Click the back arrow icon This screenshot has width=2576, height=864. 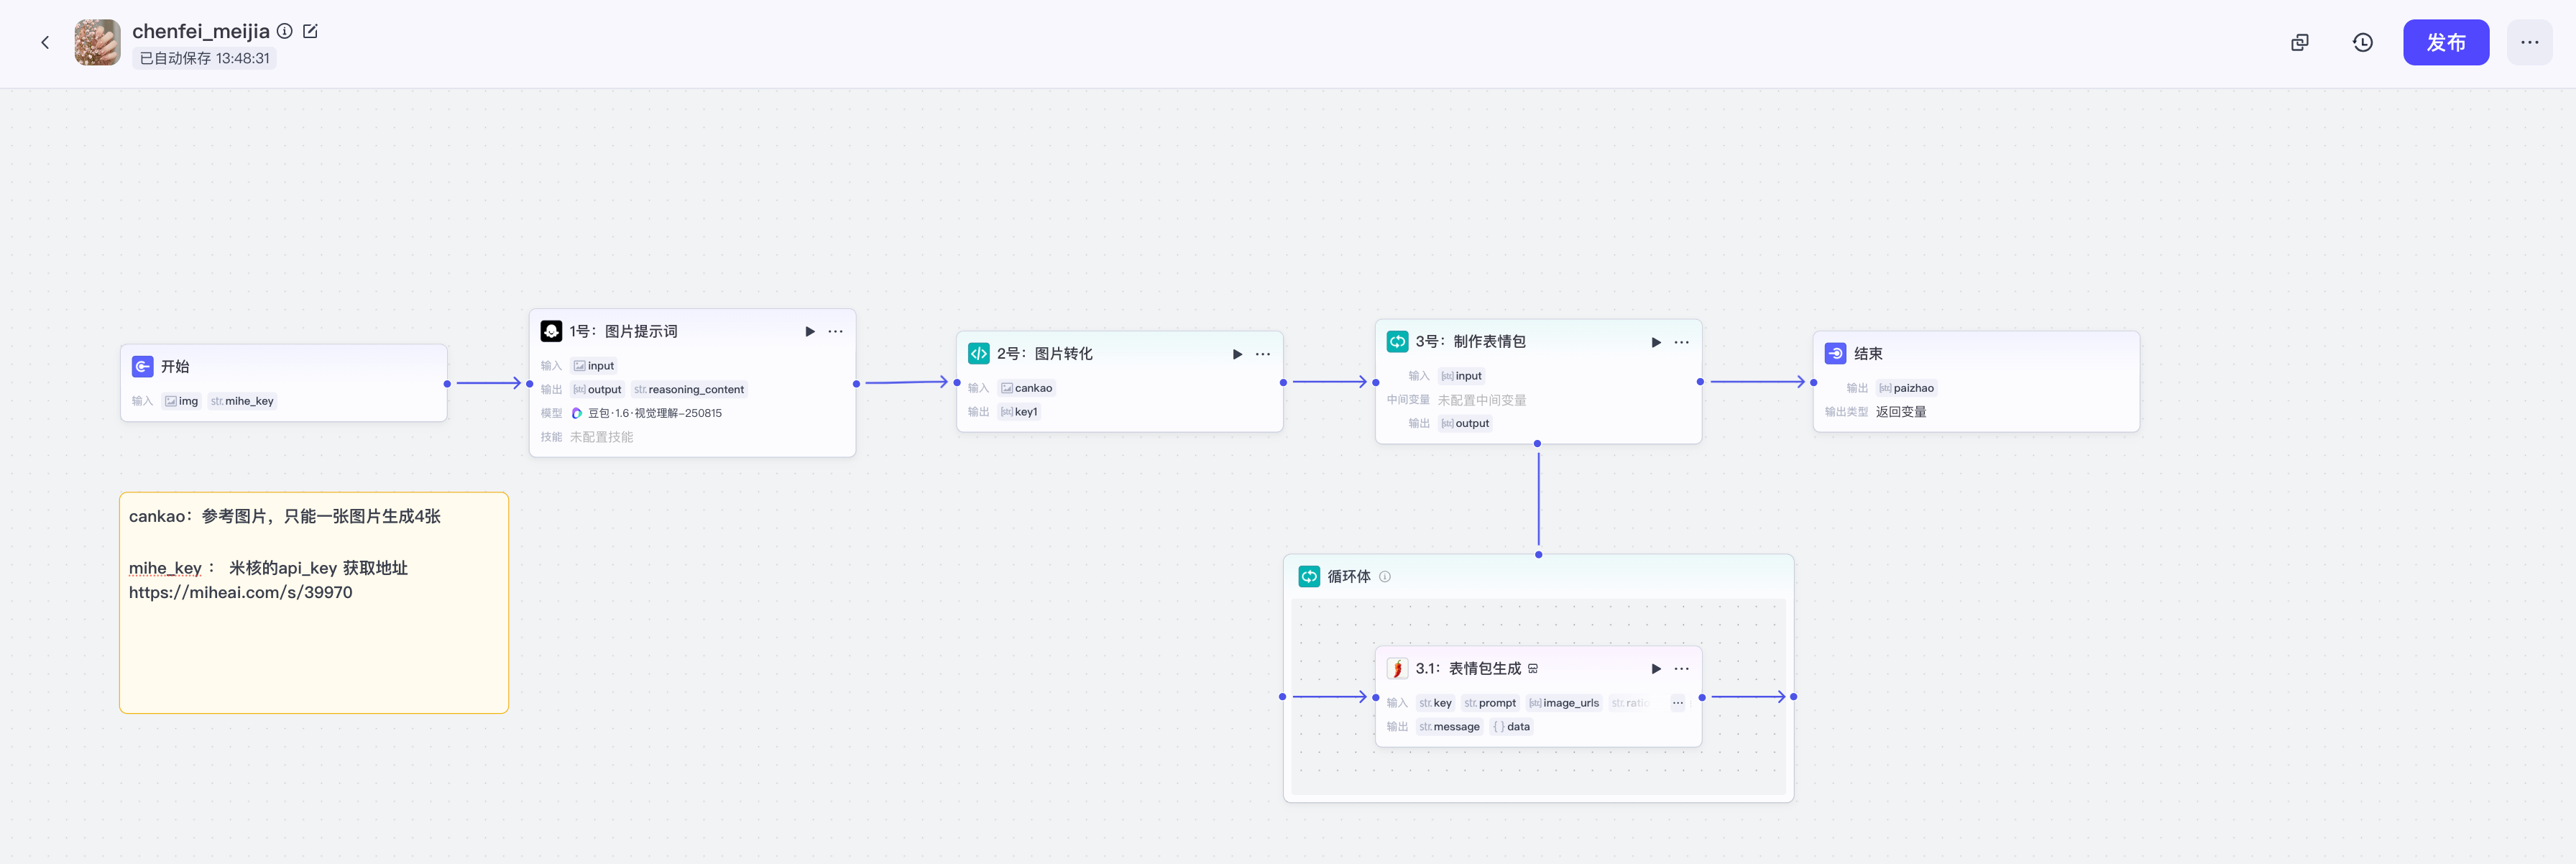point(45,42)
